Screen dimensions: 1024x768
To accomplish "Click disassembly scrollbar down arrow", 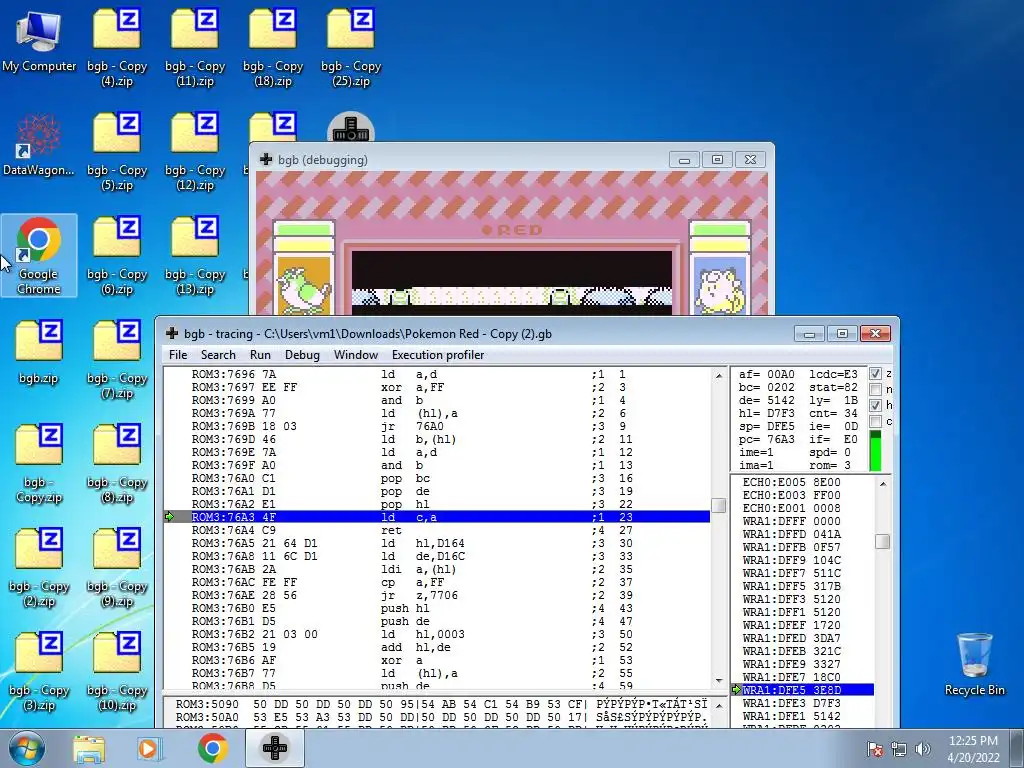I will point(718,680).
